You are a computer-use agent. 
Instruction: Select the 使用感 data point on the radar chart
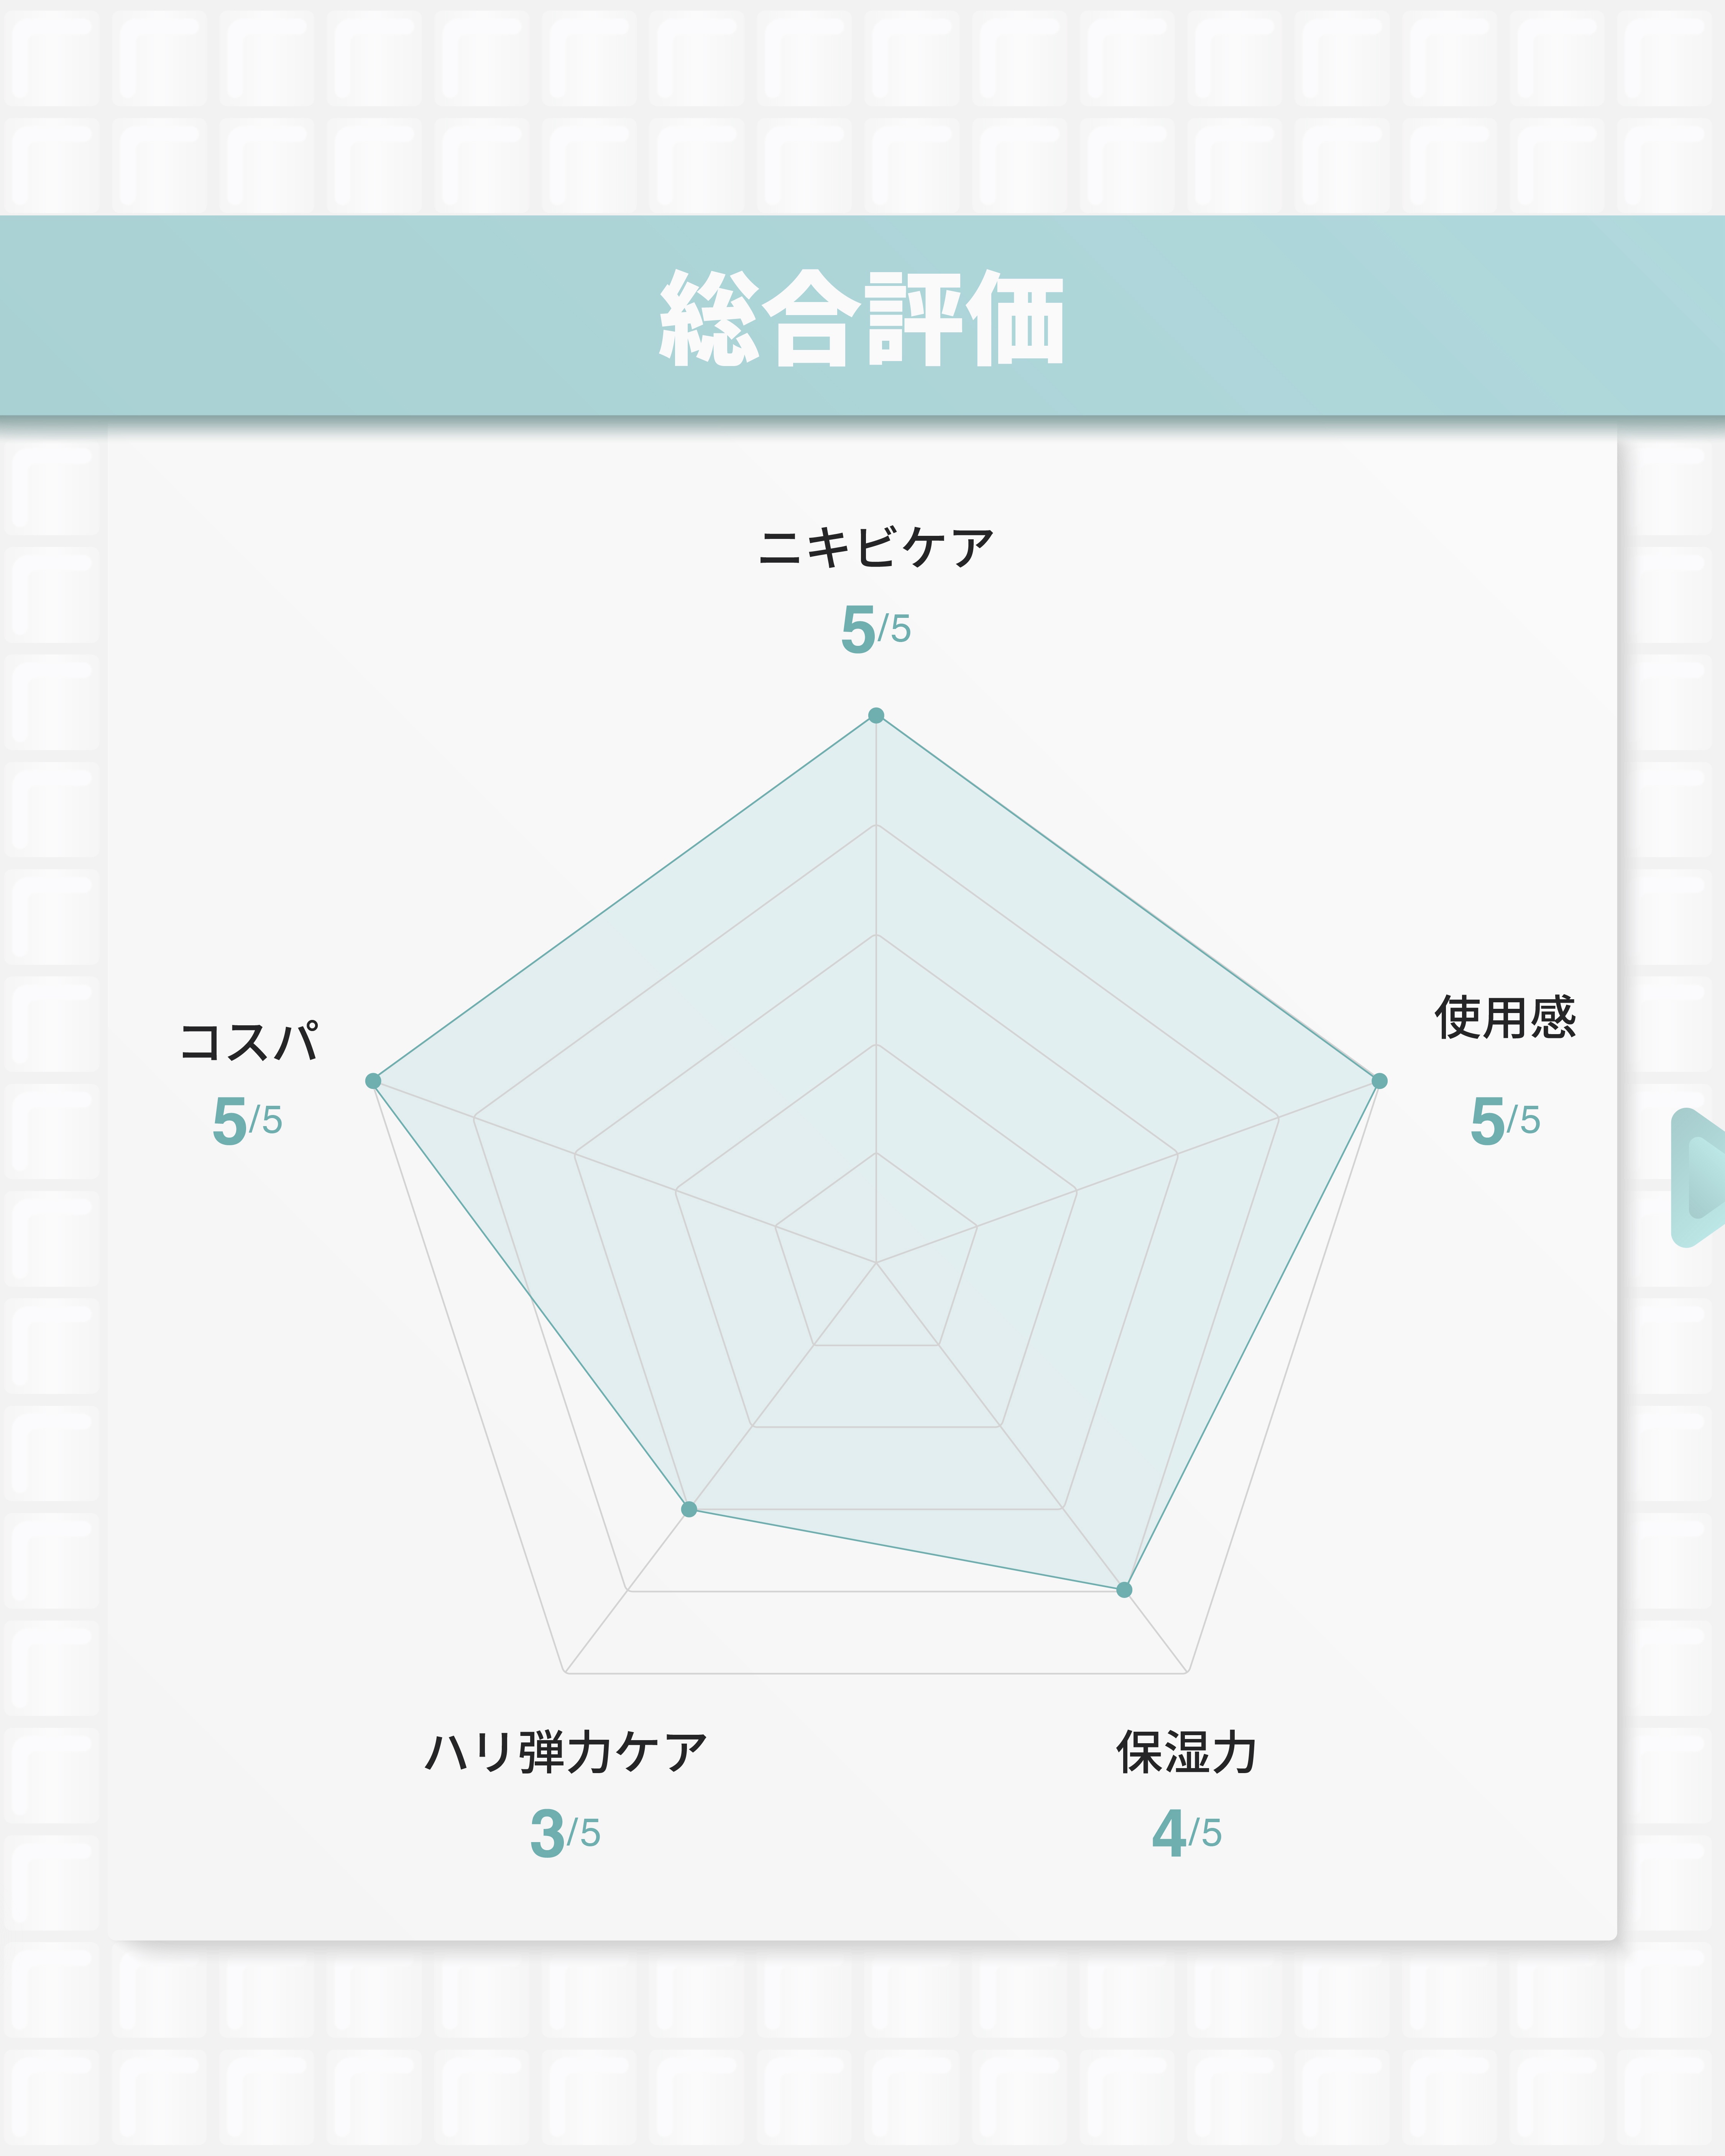[x=1379, y=1081]
